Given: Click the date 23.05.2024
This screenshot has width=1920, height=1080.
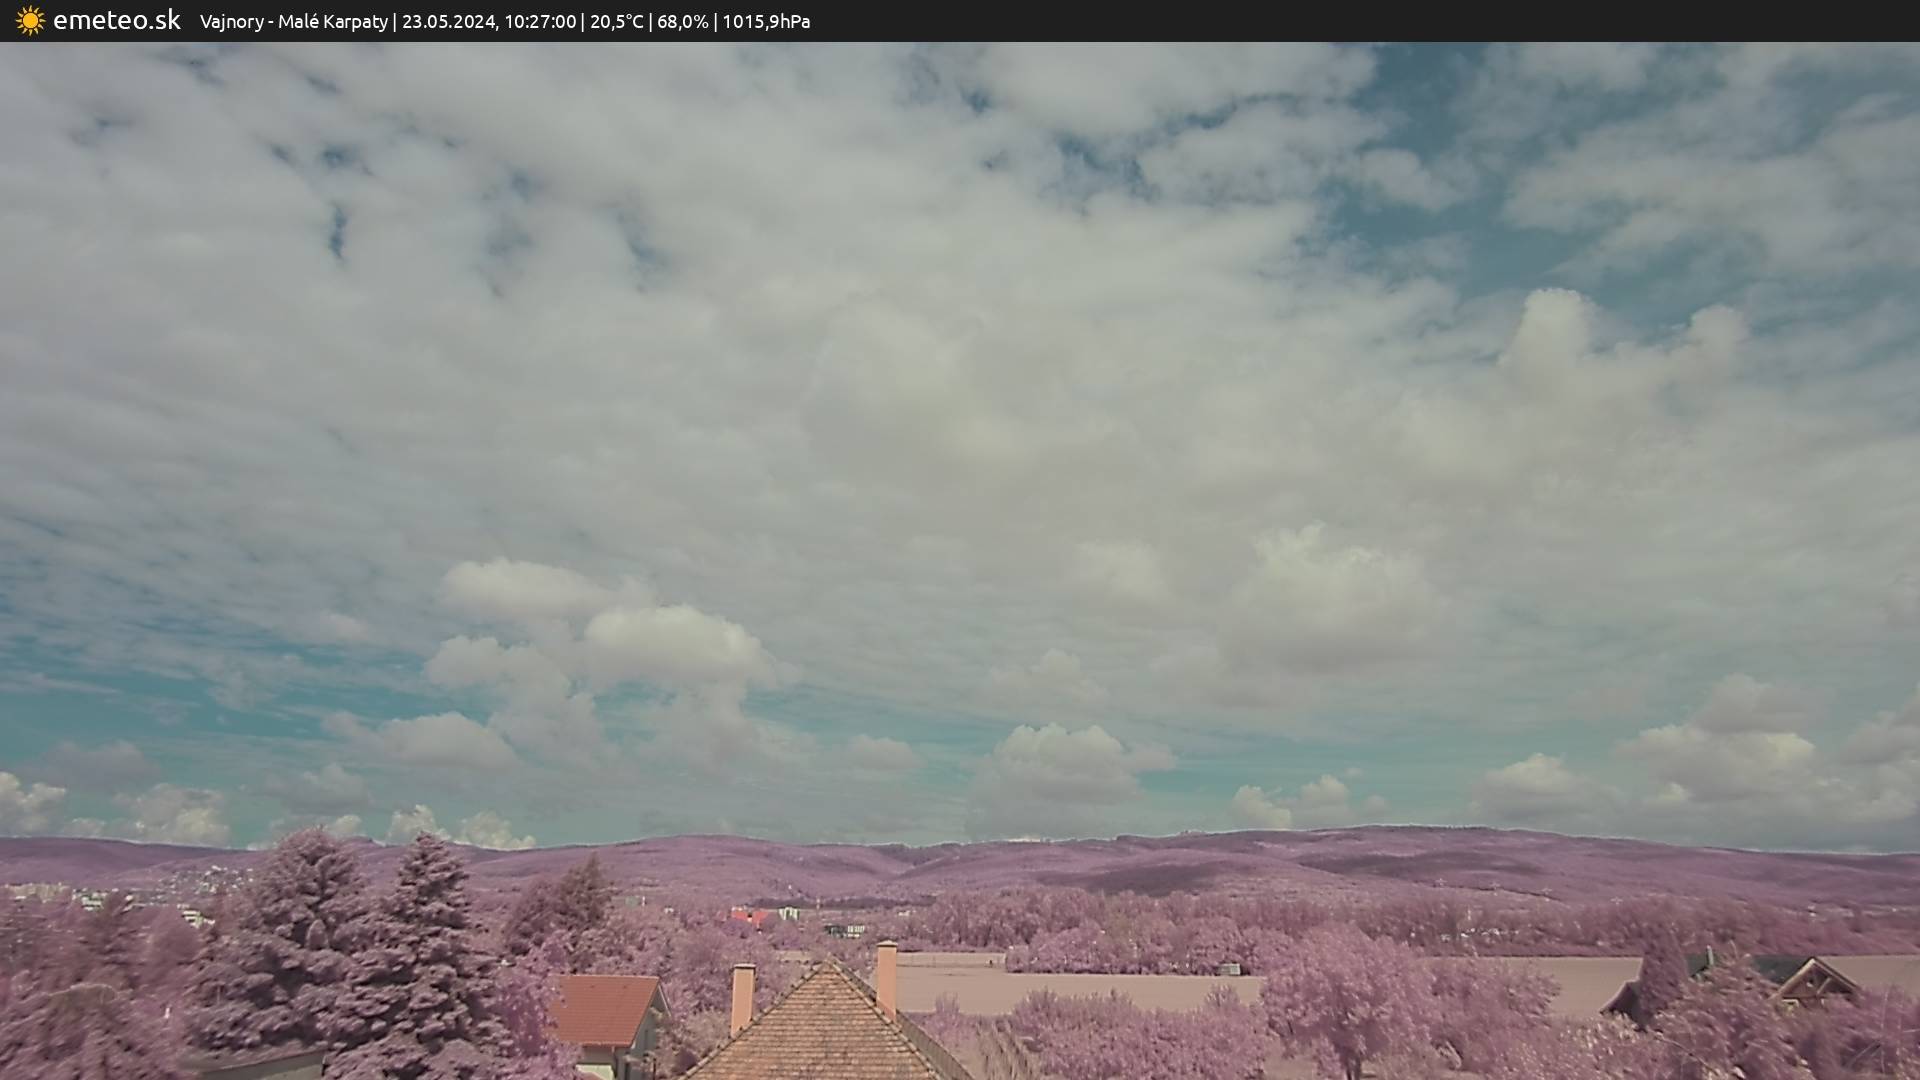Looking at the screenshot, I should [x=449, y=22].
